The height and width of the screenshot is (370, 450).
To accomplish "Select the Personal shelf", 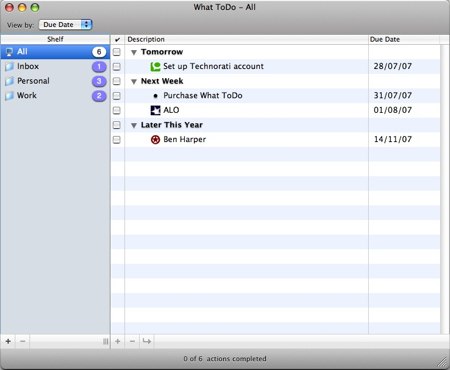I will pyautogui.click(x=55, y=81).
